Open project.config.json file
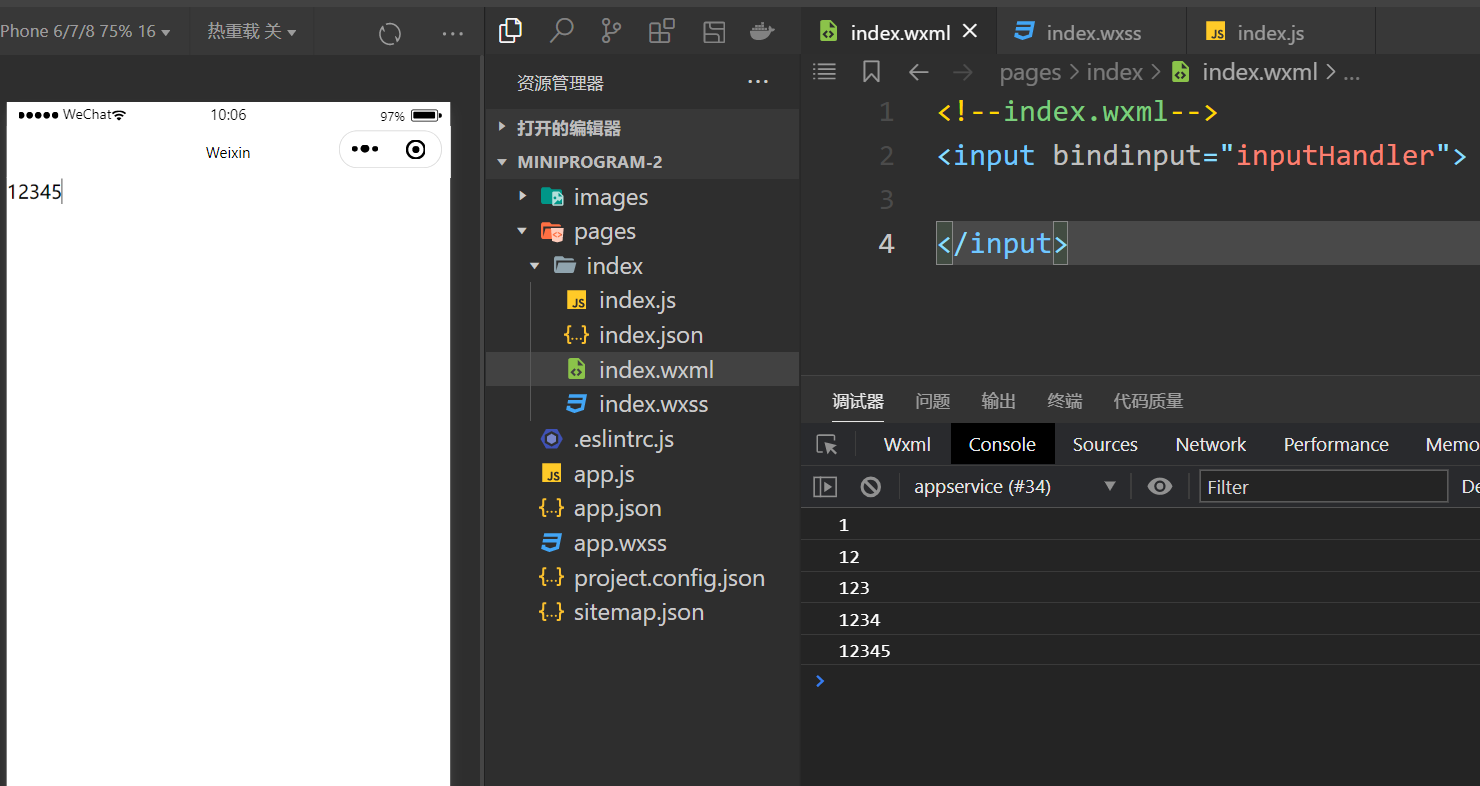1480x786 pixels. click(642, 578)
